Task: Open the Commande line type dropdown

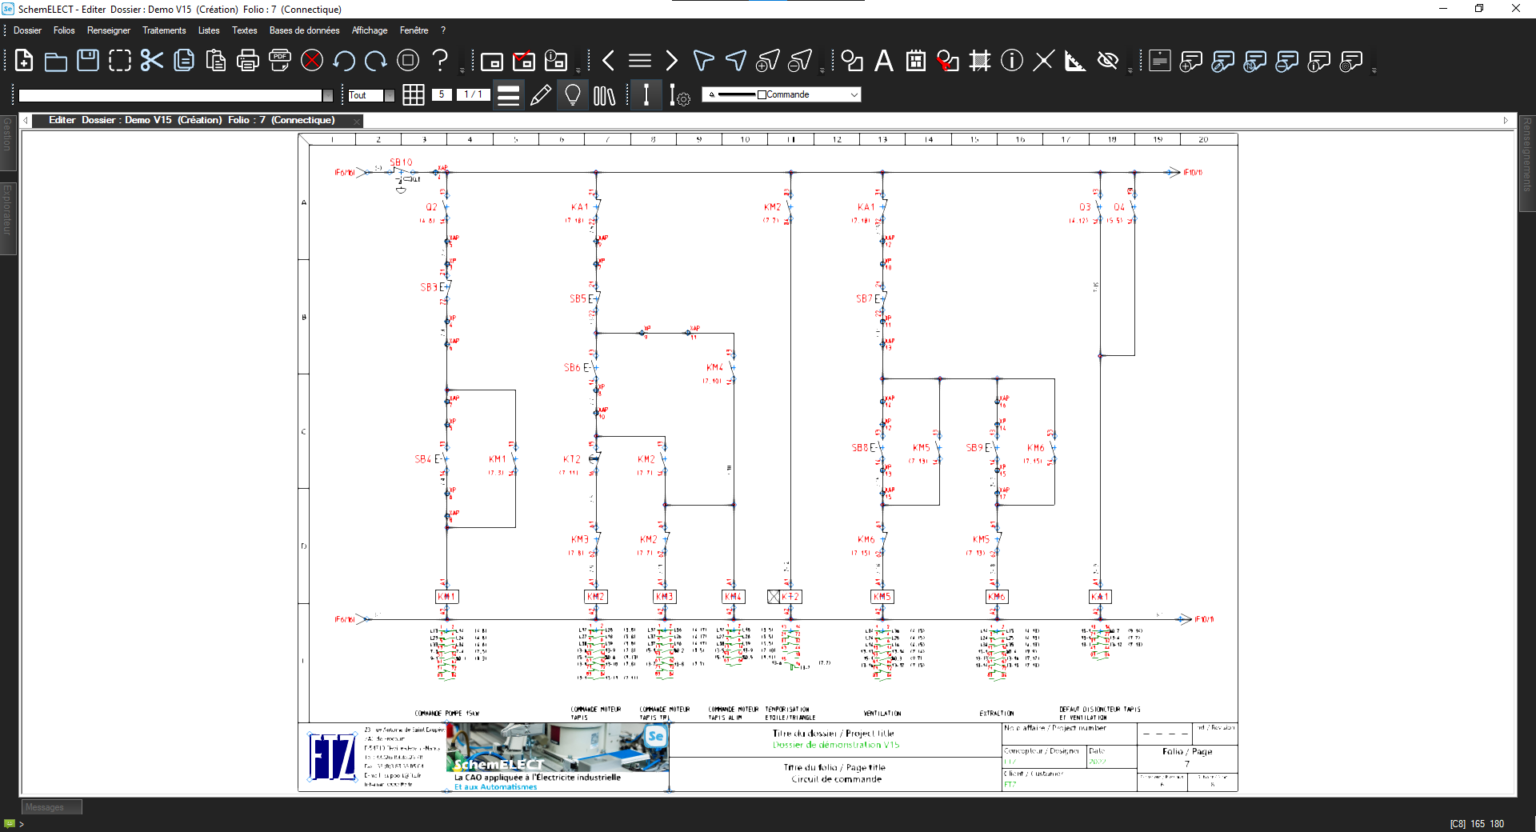Action: (x=854, y=95)
